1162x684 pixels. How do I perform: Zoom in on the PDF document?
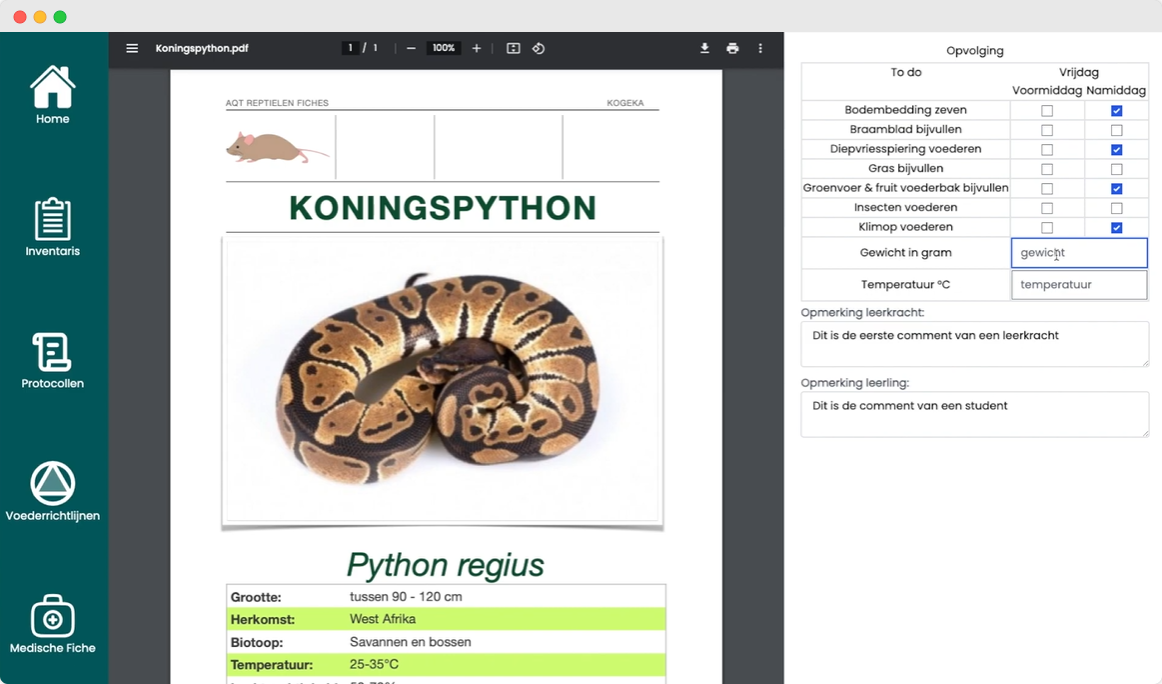[476, 47]
